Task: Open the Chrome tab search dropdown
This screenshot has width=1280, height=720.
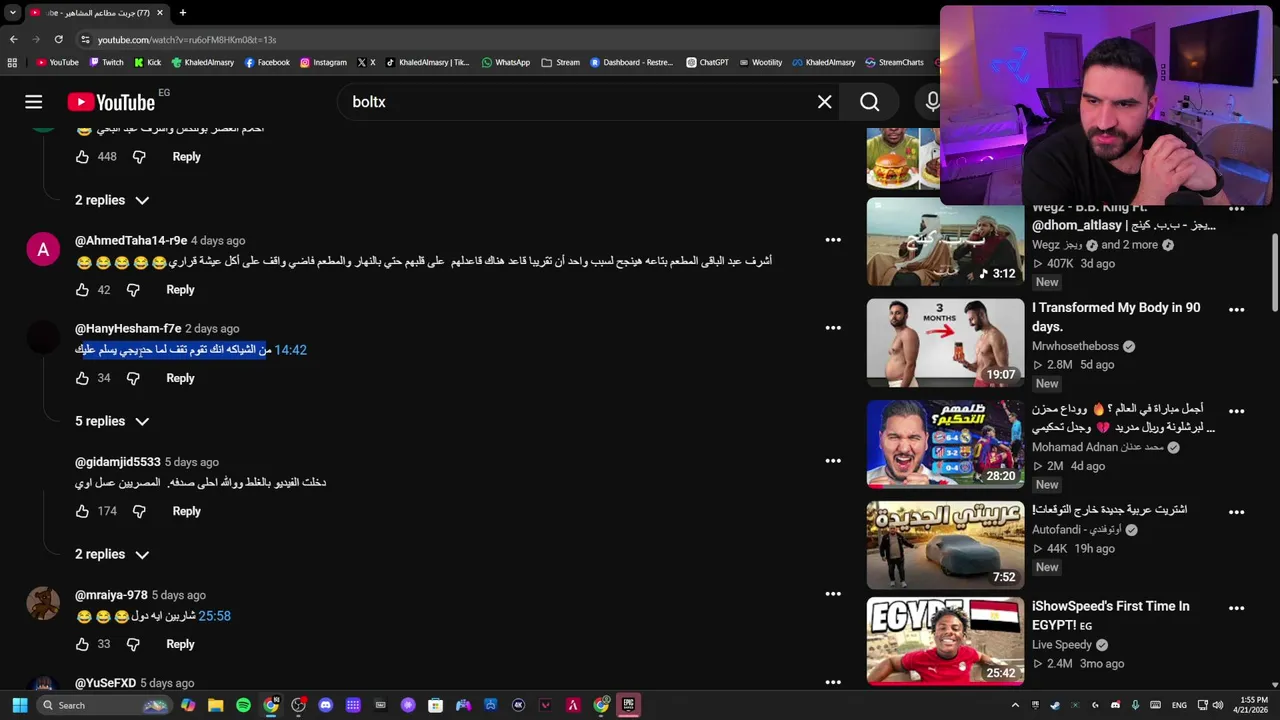Action: (12, 13)
